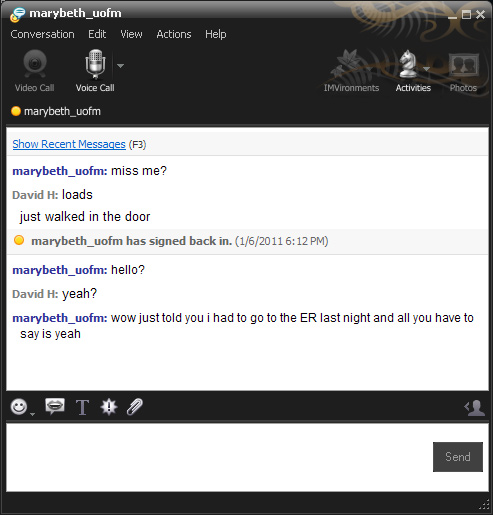Viewport: 493px width, 515px height.
Task: Open the Help menu
Action: point(216,34)
